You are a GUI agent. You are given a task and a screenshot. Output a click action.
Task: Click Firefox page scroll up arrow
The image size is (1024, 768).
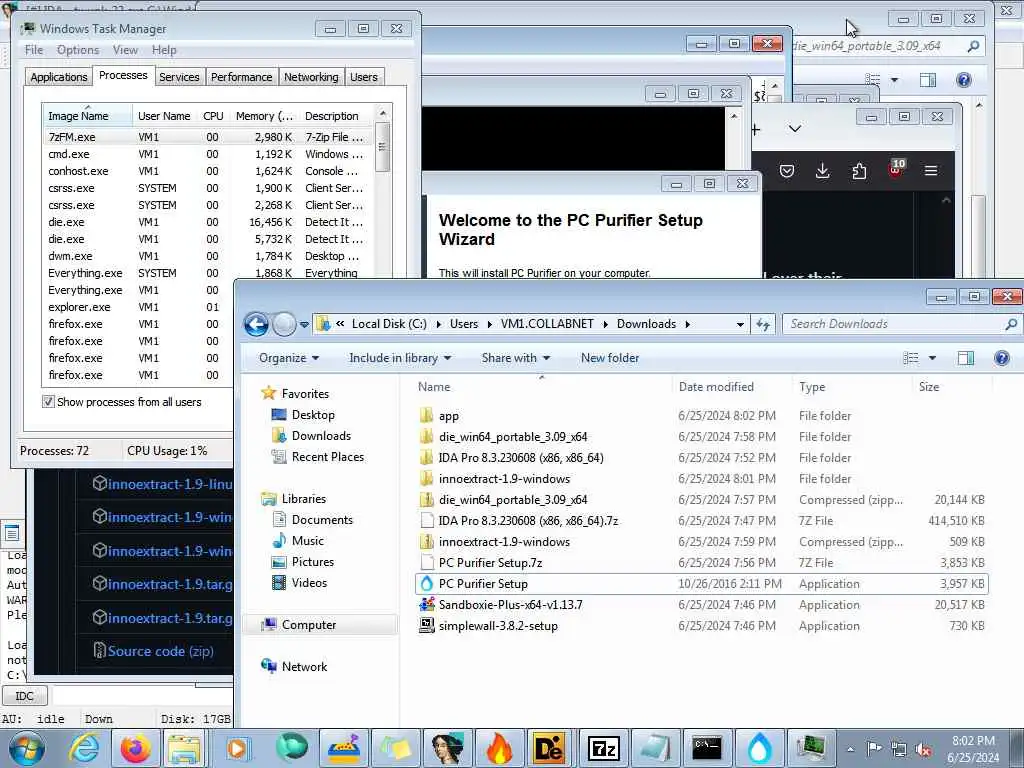[946, 200]
